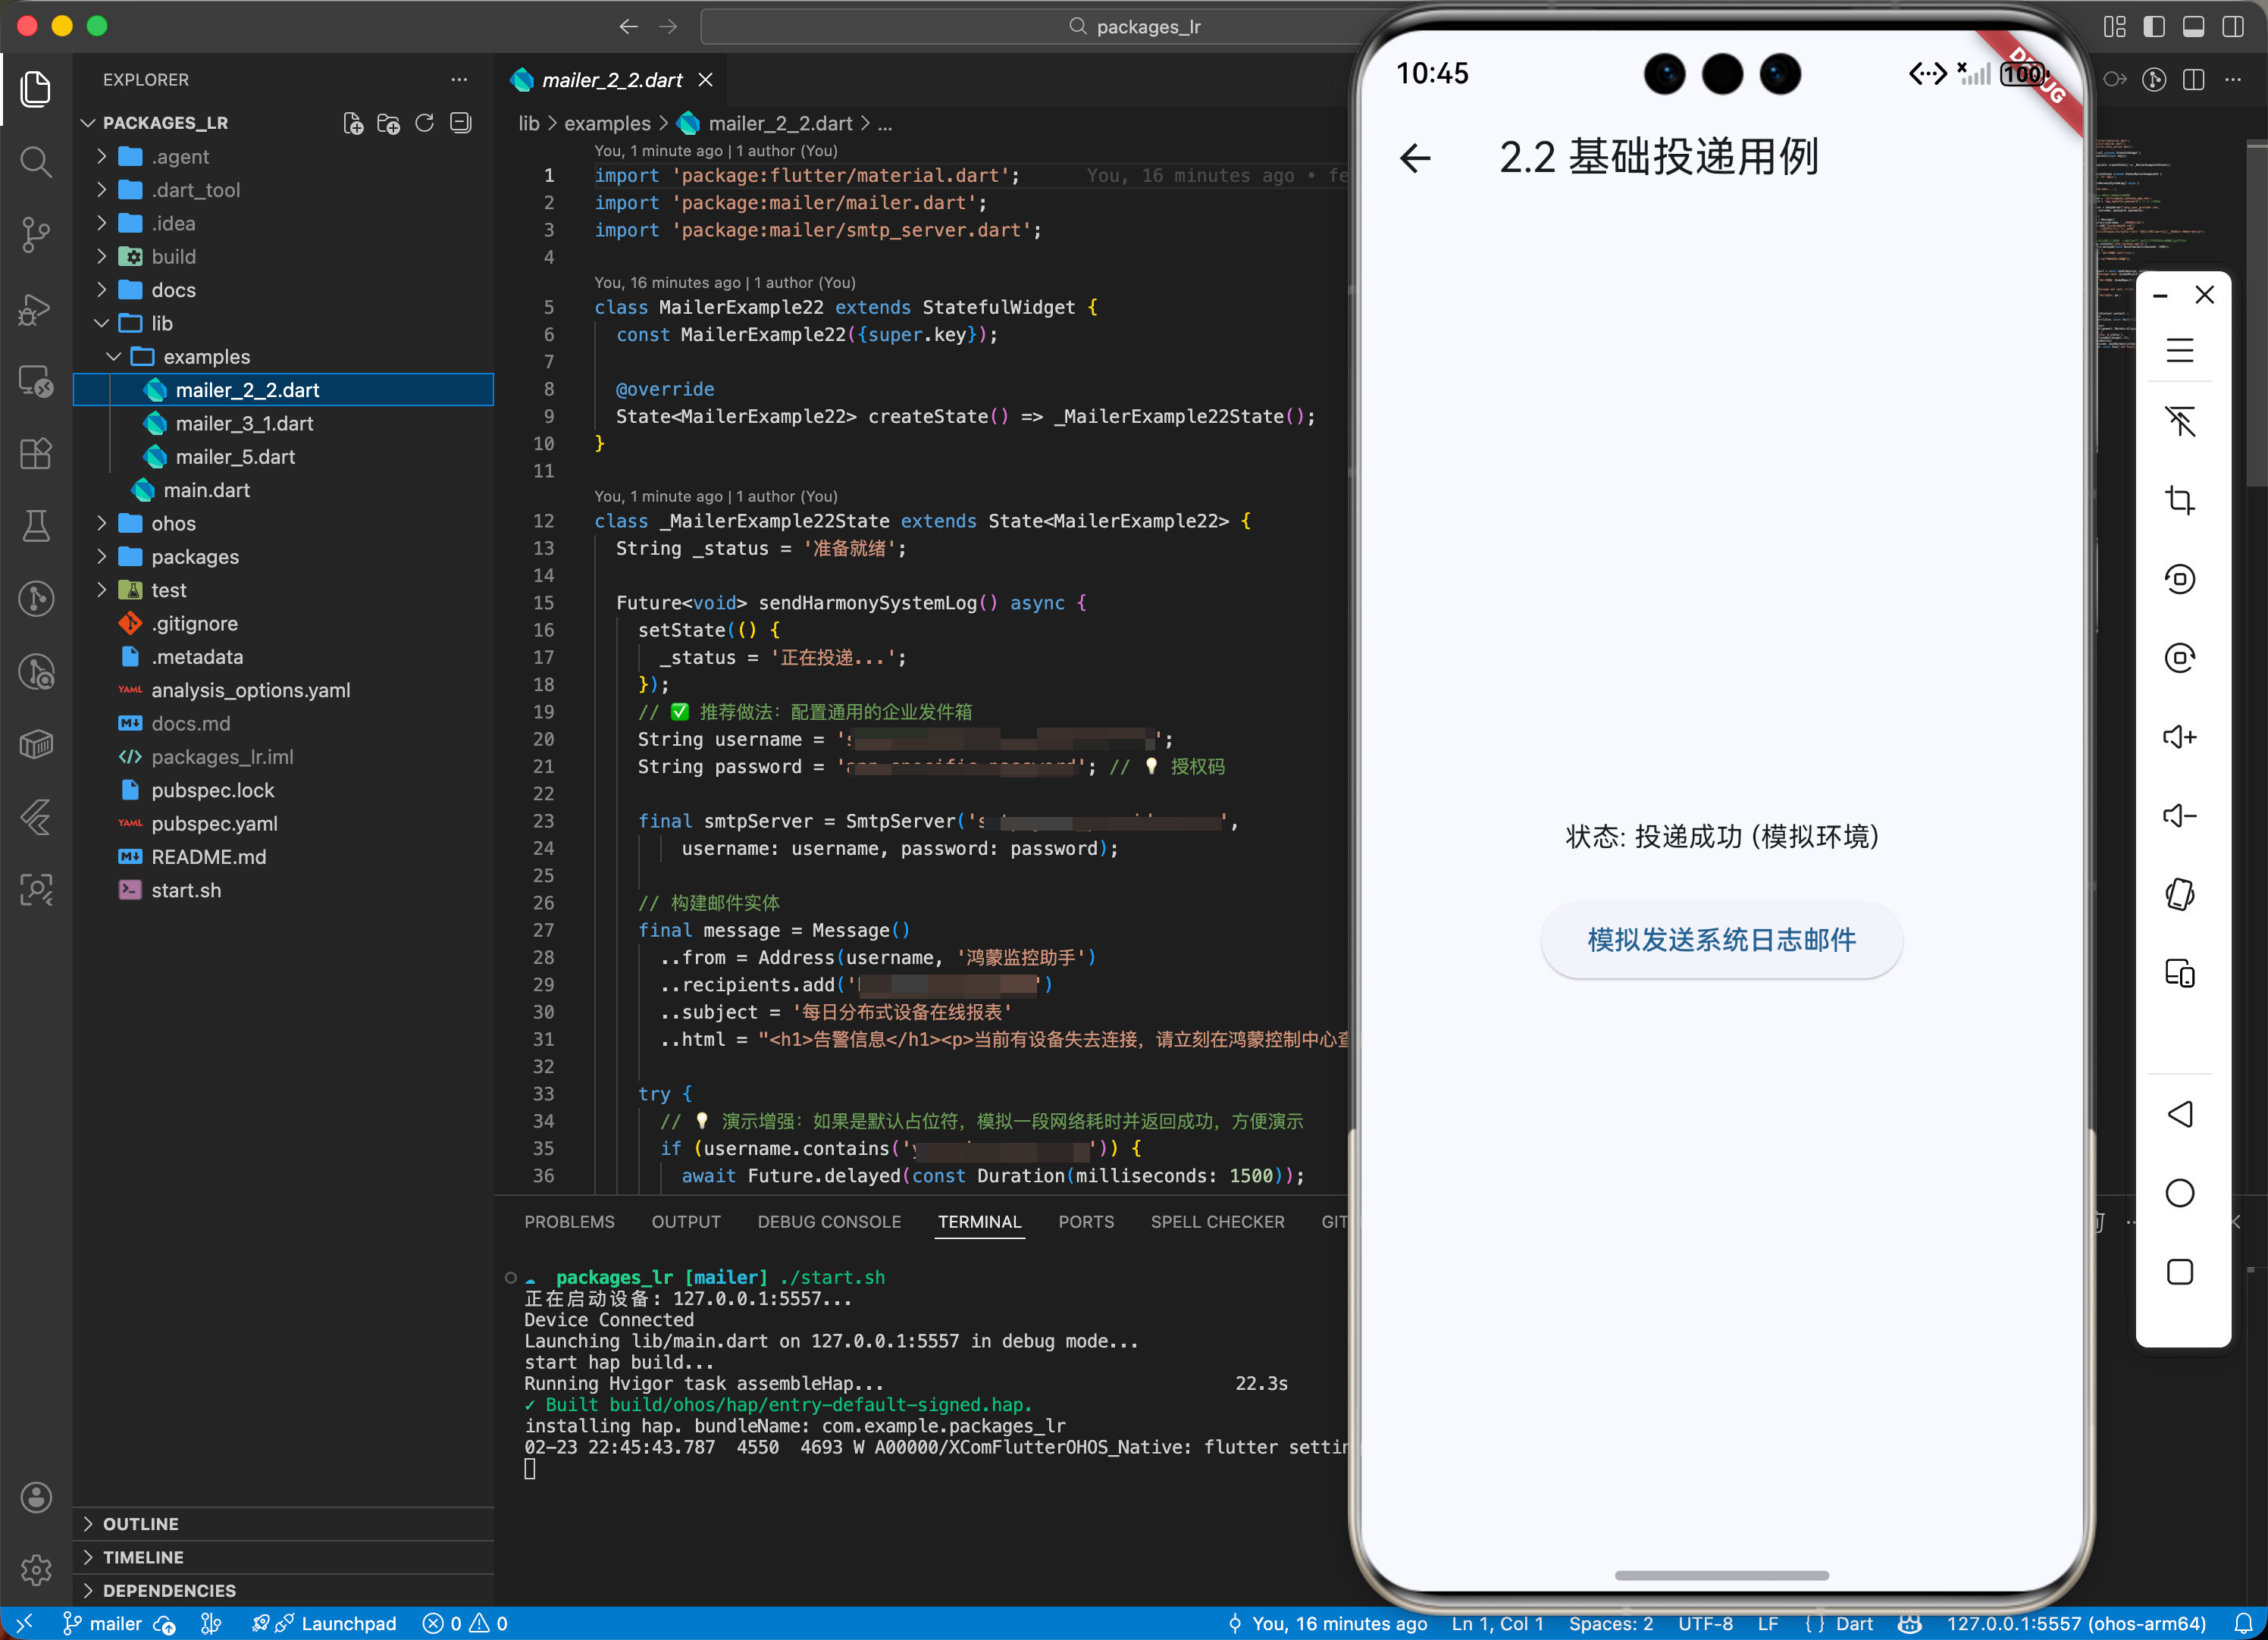Toggle the primary sidebar layout button
2268x1640 pixels.
coord(2154,27)
